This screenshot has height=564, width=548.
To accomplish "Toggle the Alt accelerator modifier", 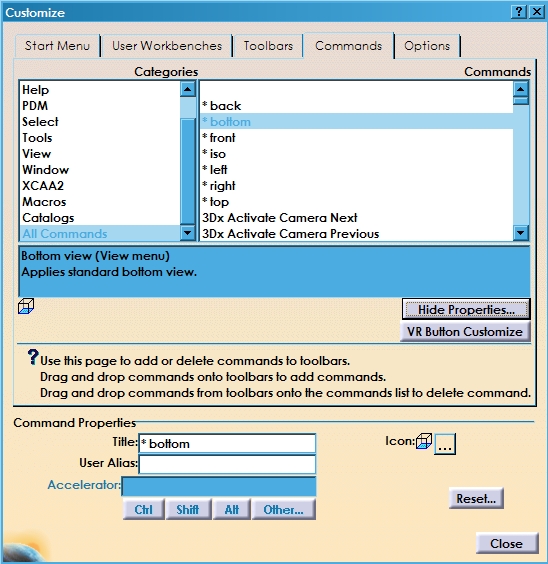I will 232,509.
